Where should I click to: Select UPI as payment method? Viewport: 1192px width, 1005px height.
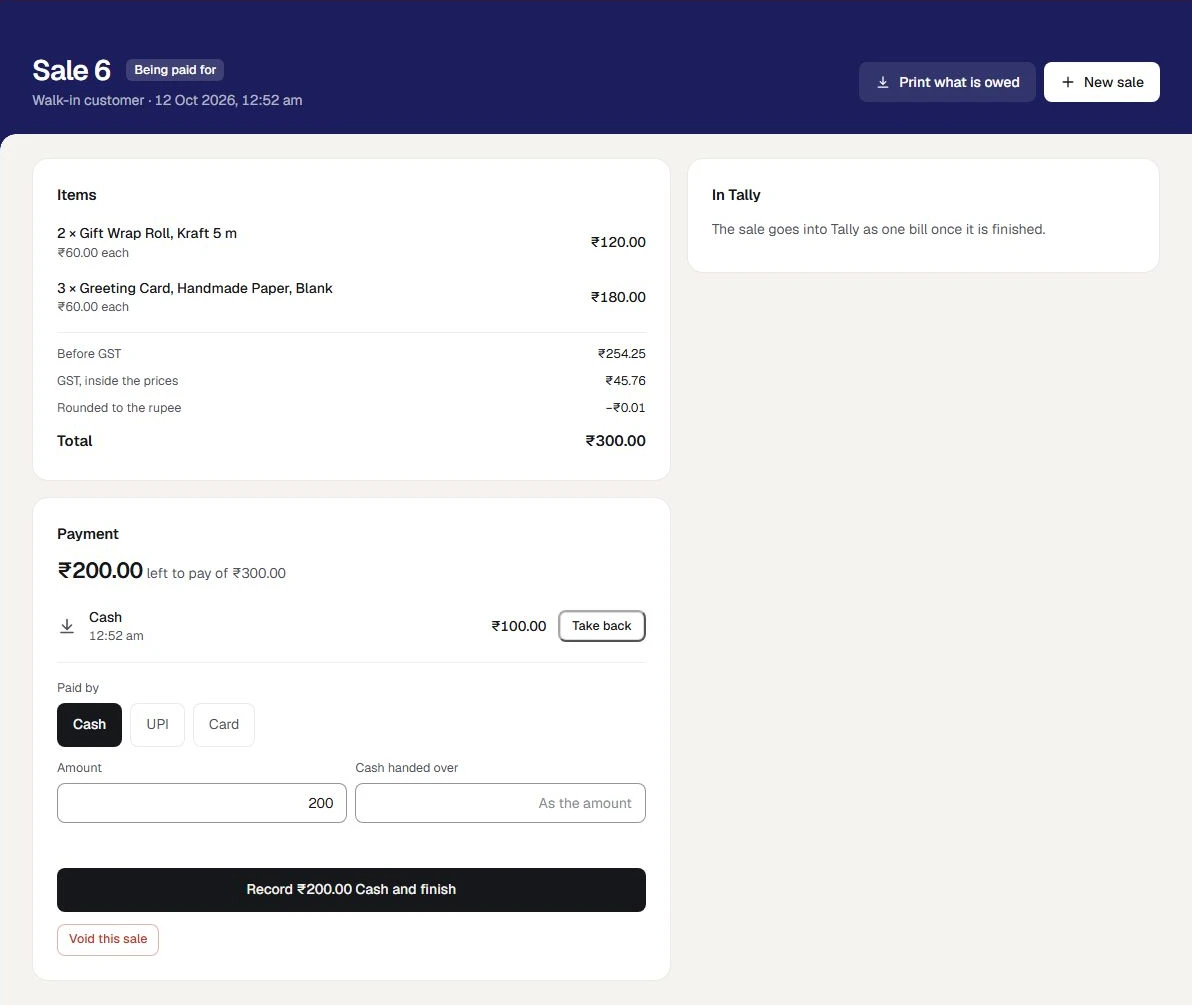pos(157,724)
